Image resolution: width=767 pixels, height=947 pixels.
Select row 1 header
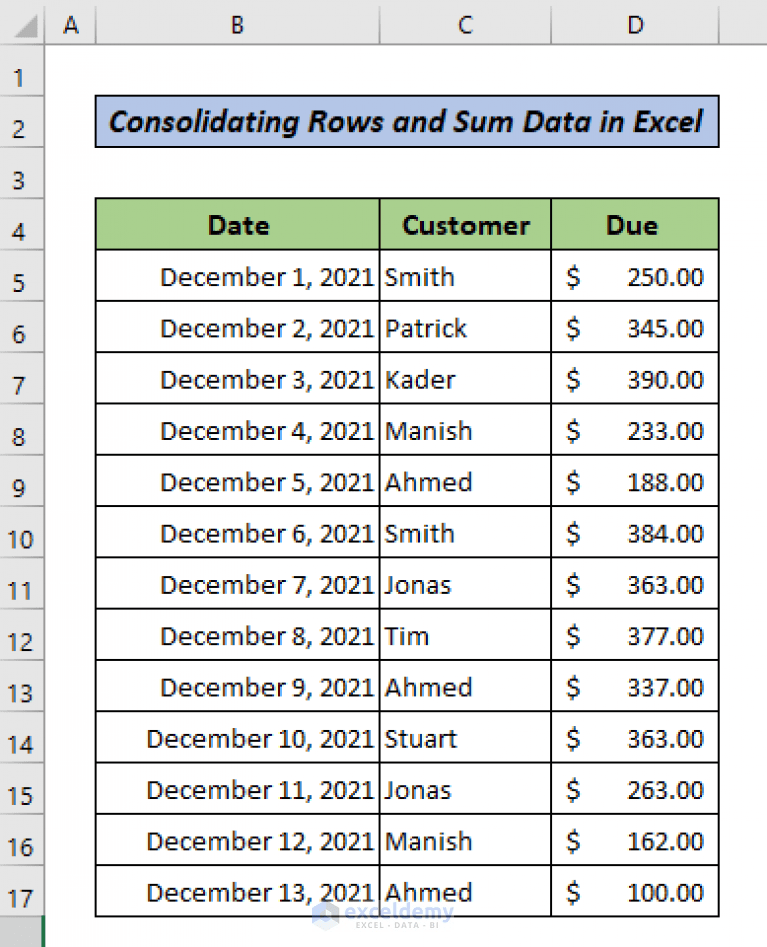[22, 76]
